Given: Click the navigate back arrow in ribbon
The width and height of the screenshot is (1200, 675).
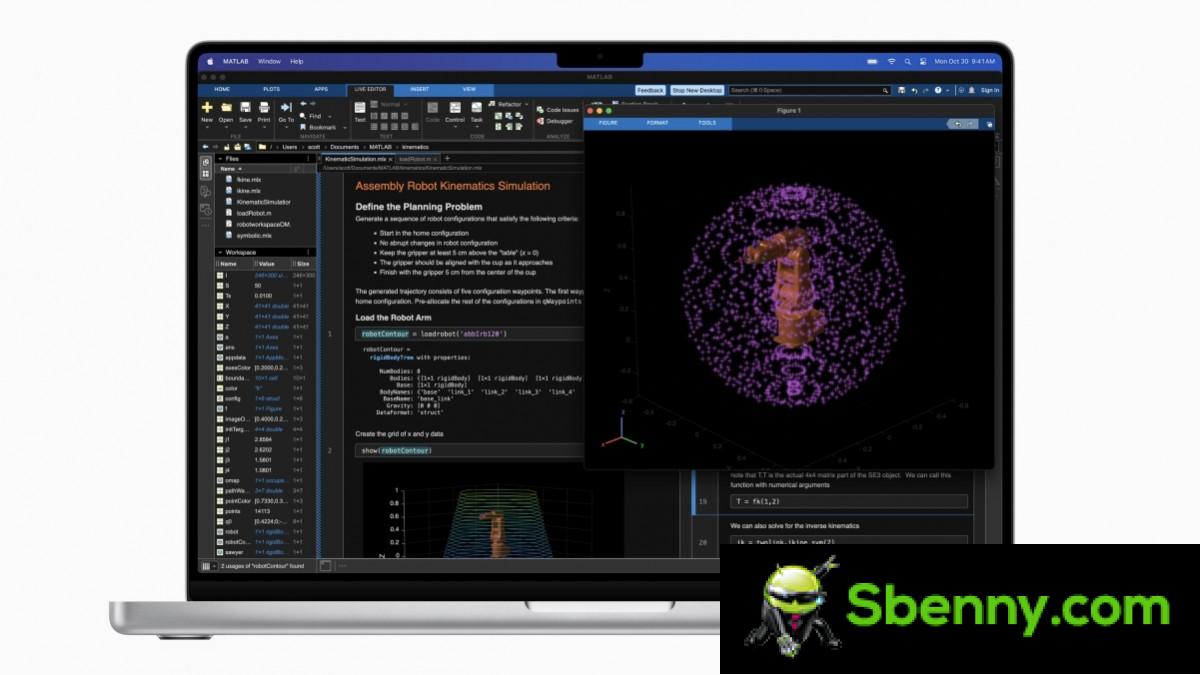Looking at the screenshot, I should [x=302, y=104].
